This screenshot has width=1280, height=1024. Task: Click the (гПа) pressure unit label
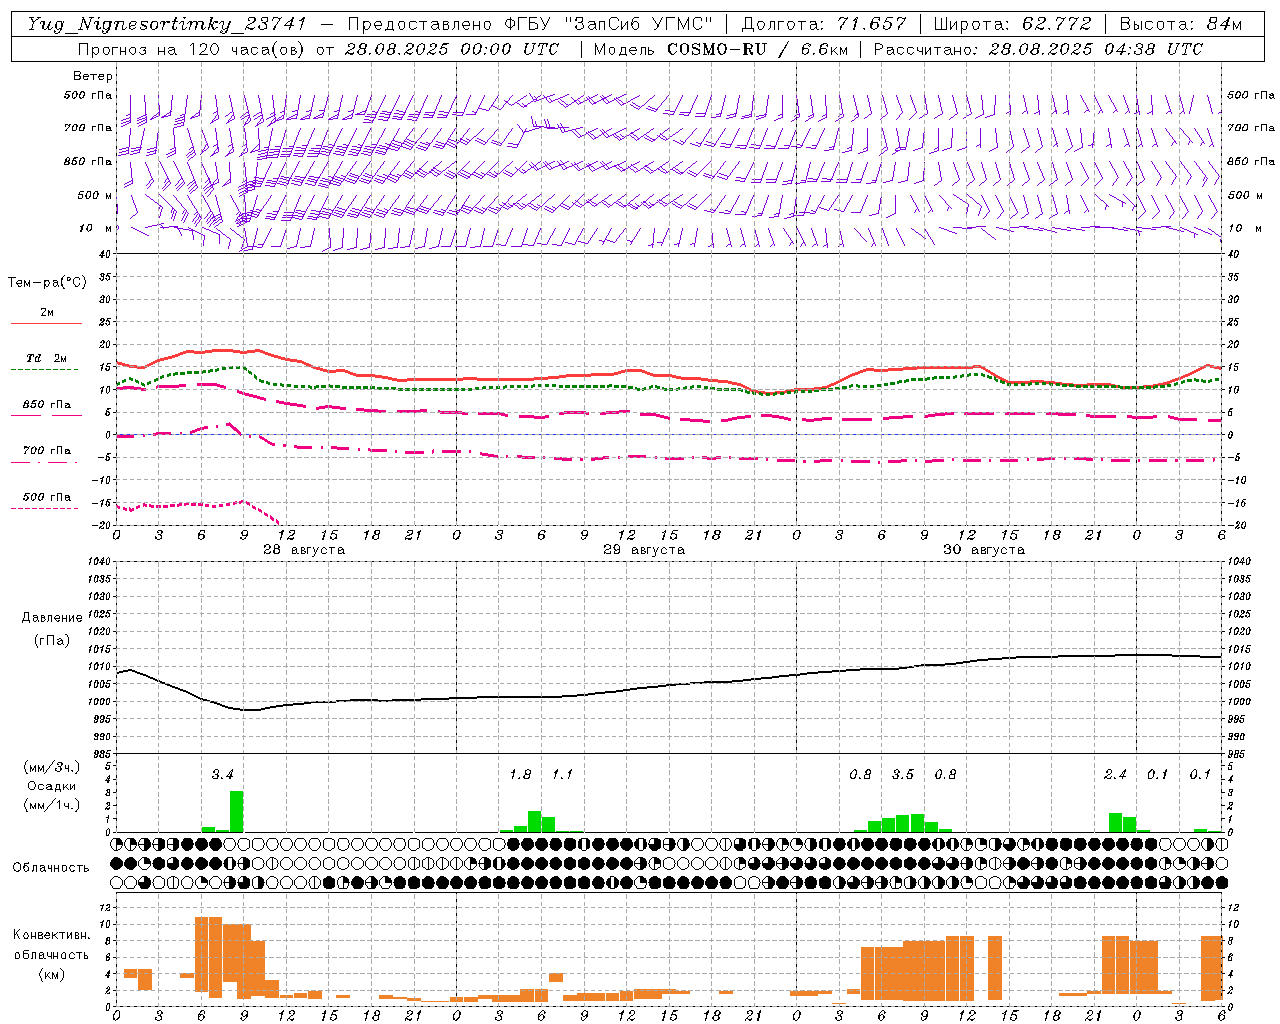click(52, 640)
